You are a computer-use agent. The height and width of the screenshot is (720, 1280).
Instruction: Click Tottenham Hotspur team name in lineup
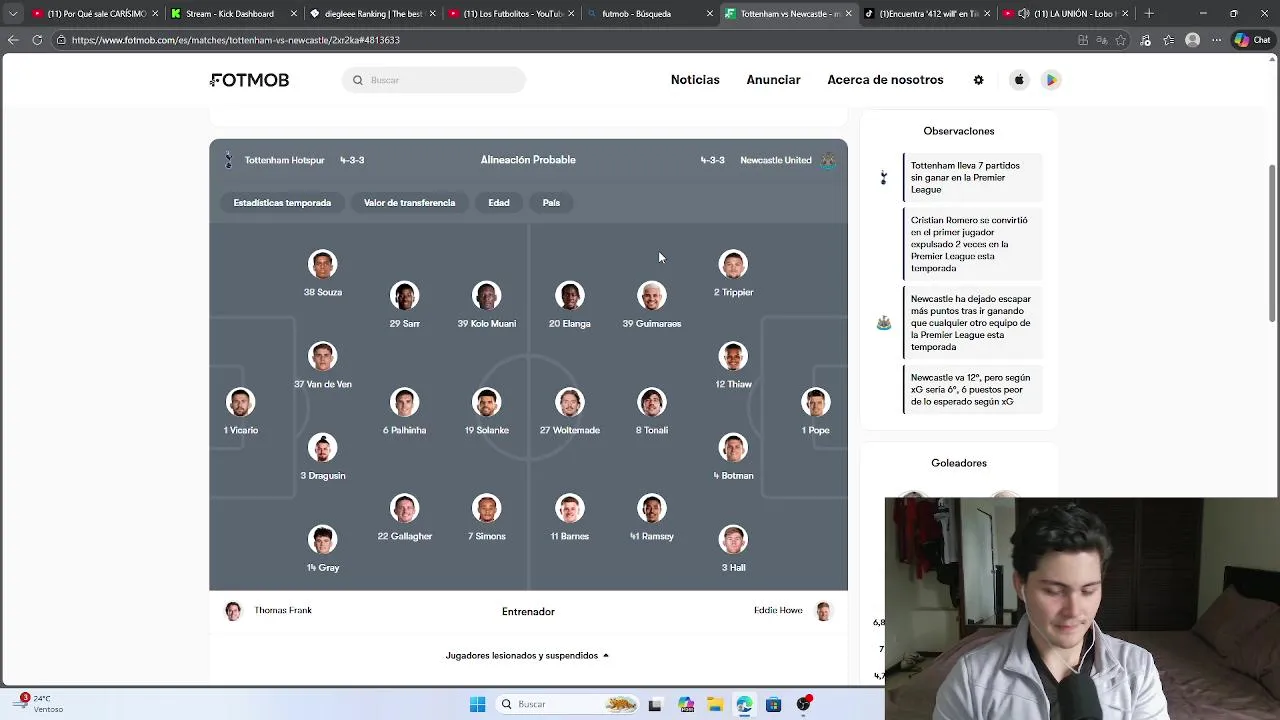(284, 160)
